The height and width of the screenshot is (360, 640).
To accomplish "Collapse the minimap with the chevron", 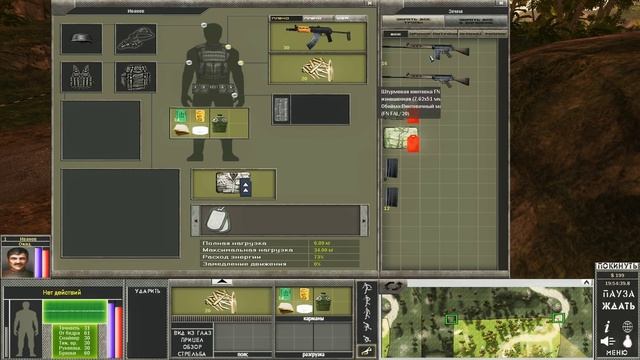I will tap(586, 282).
